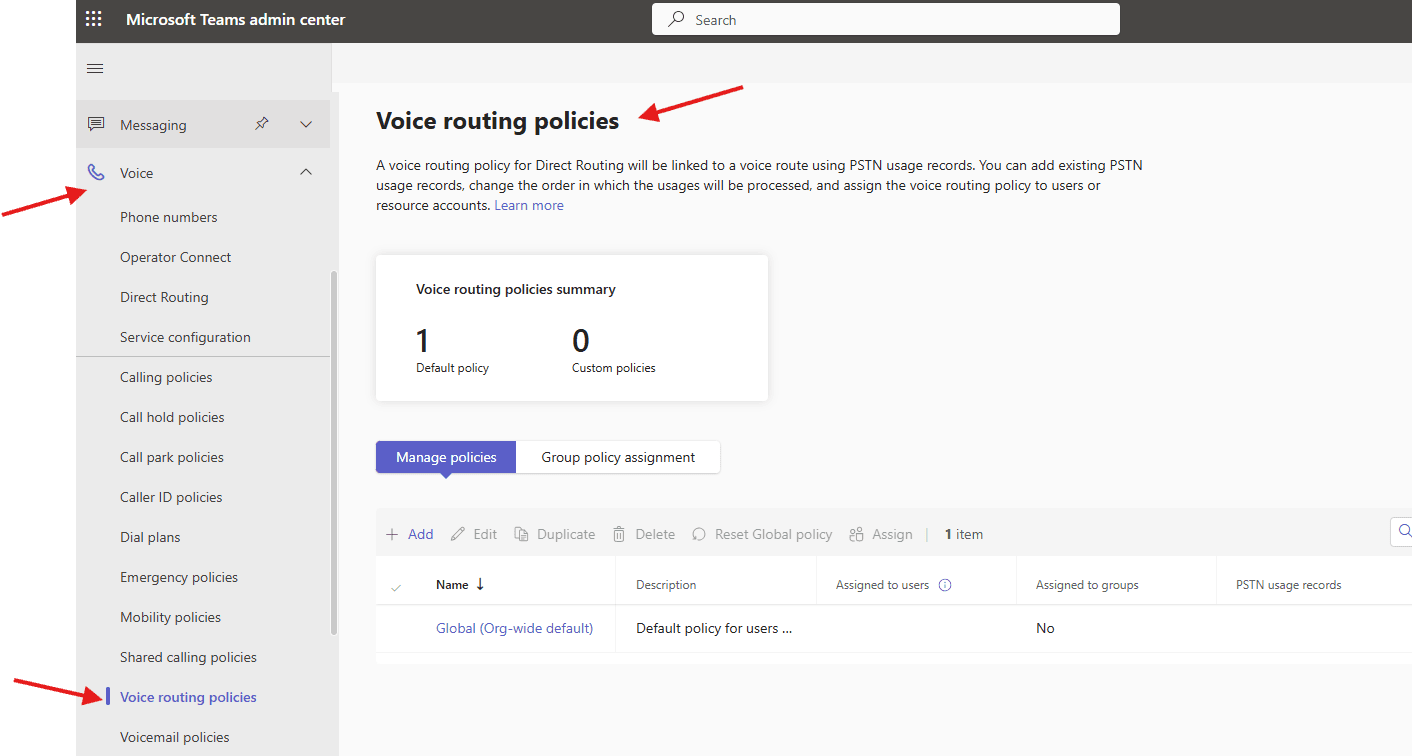Select the Manage policies tab

pos(445,457)
